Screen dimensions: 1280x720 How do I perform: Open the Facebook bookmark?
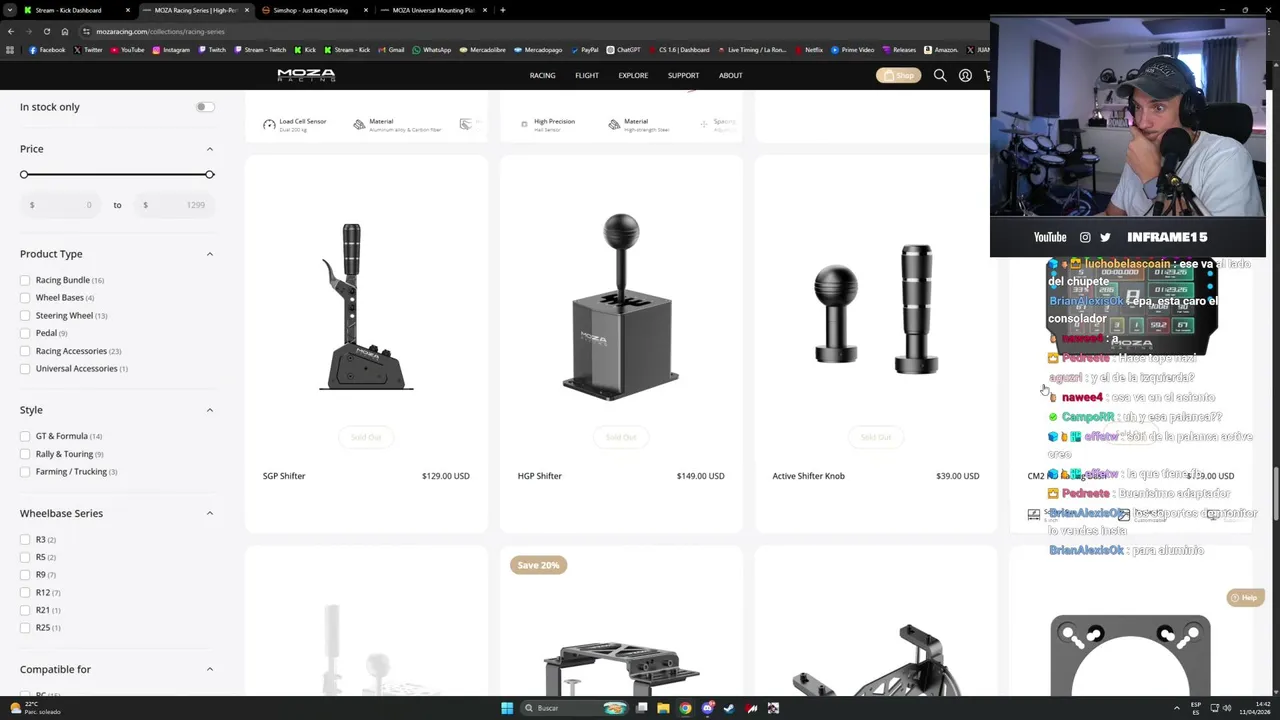[x=47, y=50]
